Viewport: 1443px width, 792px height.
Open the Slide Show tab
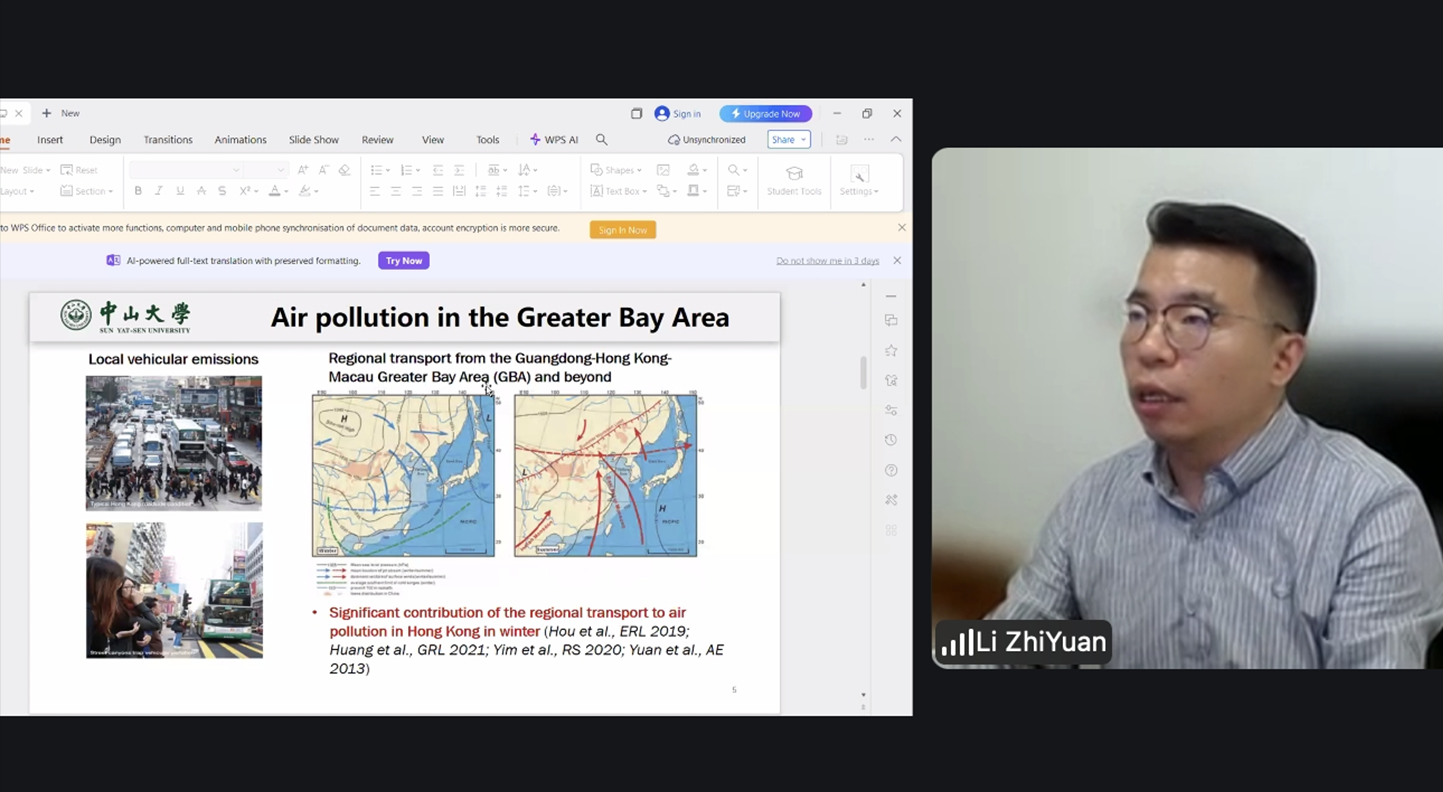point(313,140)
